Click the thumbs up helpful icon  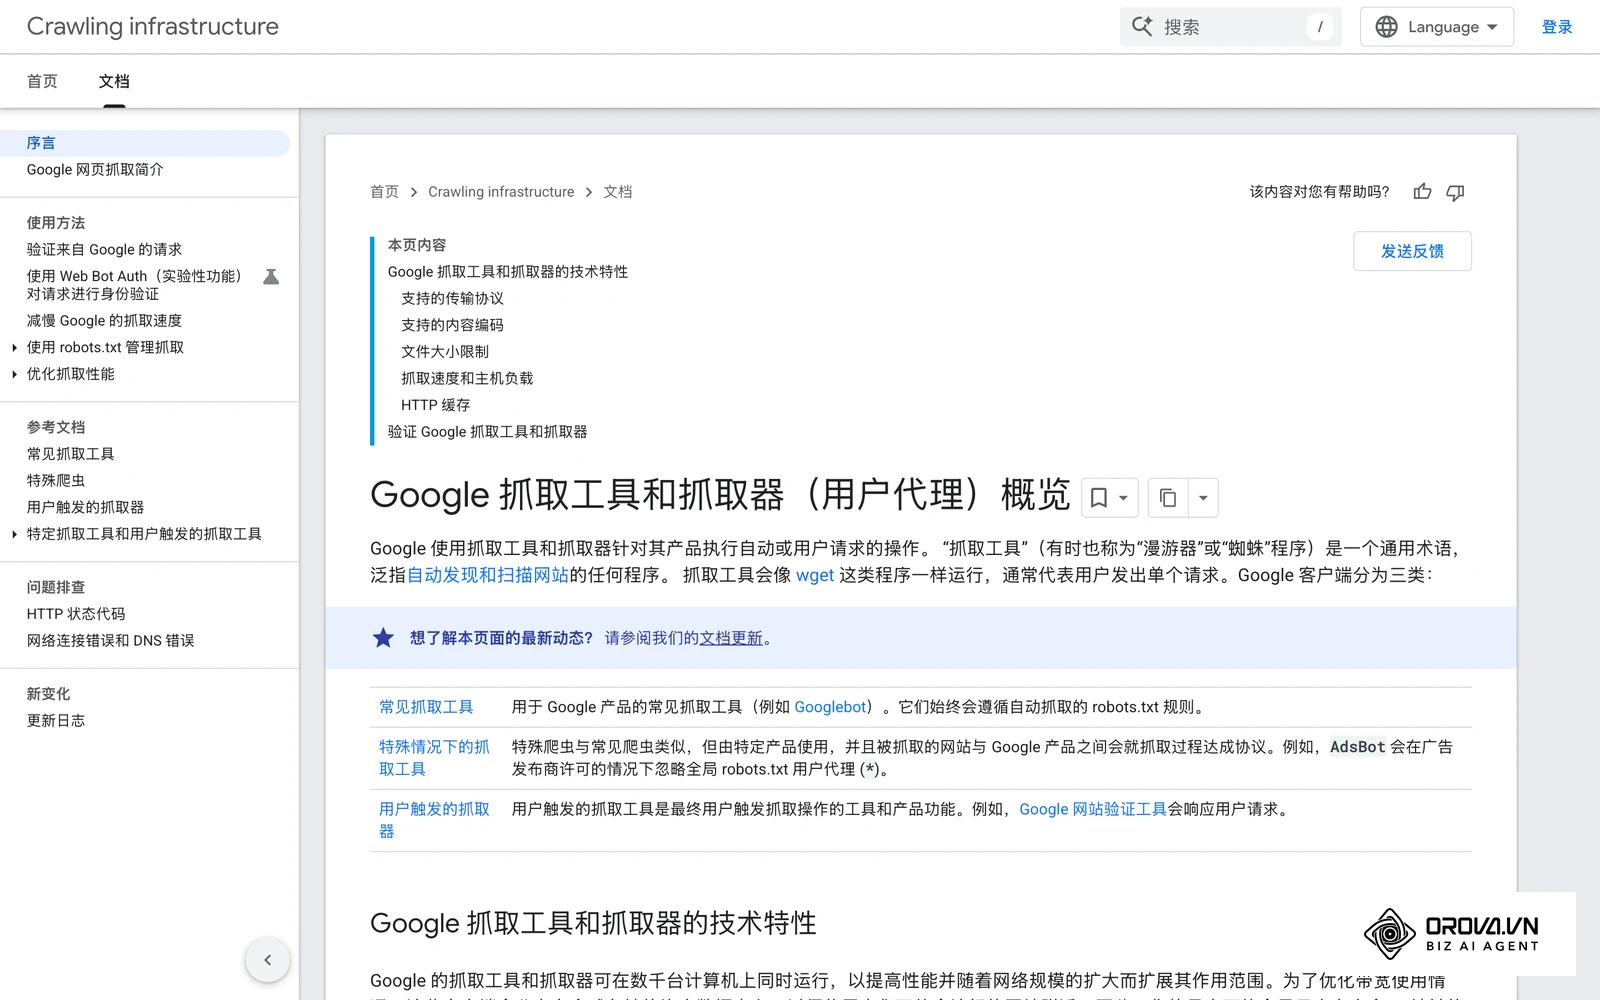[x=1422, y=191]
